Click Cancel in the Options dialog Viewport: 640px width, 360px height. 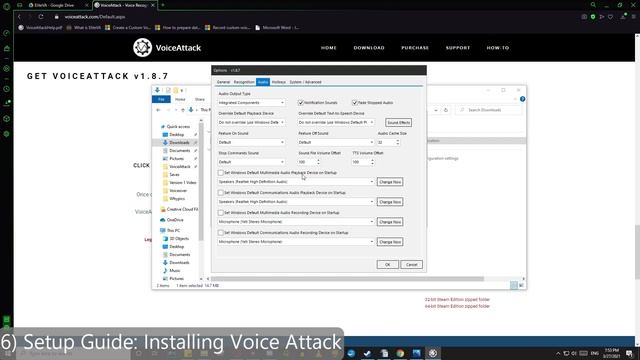click(x=411, y=264)
